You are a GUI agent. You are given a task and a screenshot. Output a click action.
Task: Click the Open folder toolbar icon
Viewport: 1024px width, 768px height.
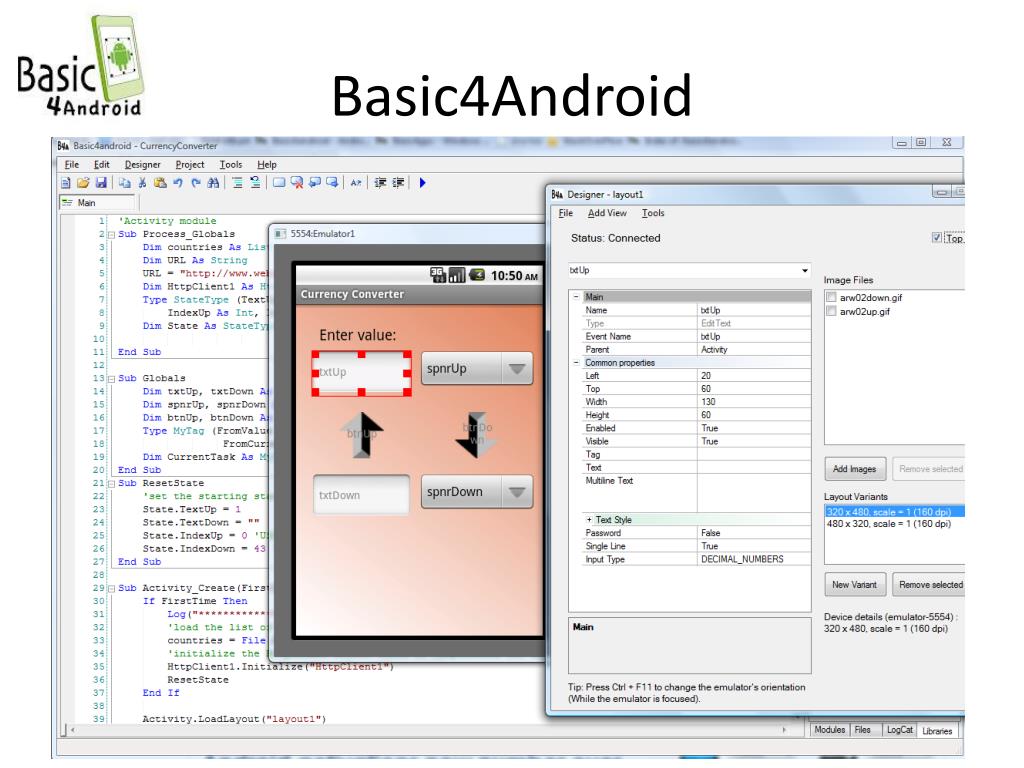point(83,183)
